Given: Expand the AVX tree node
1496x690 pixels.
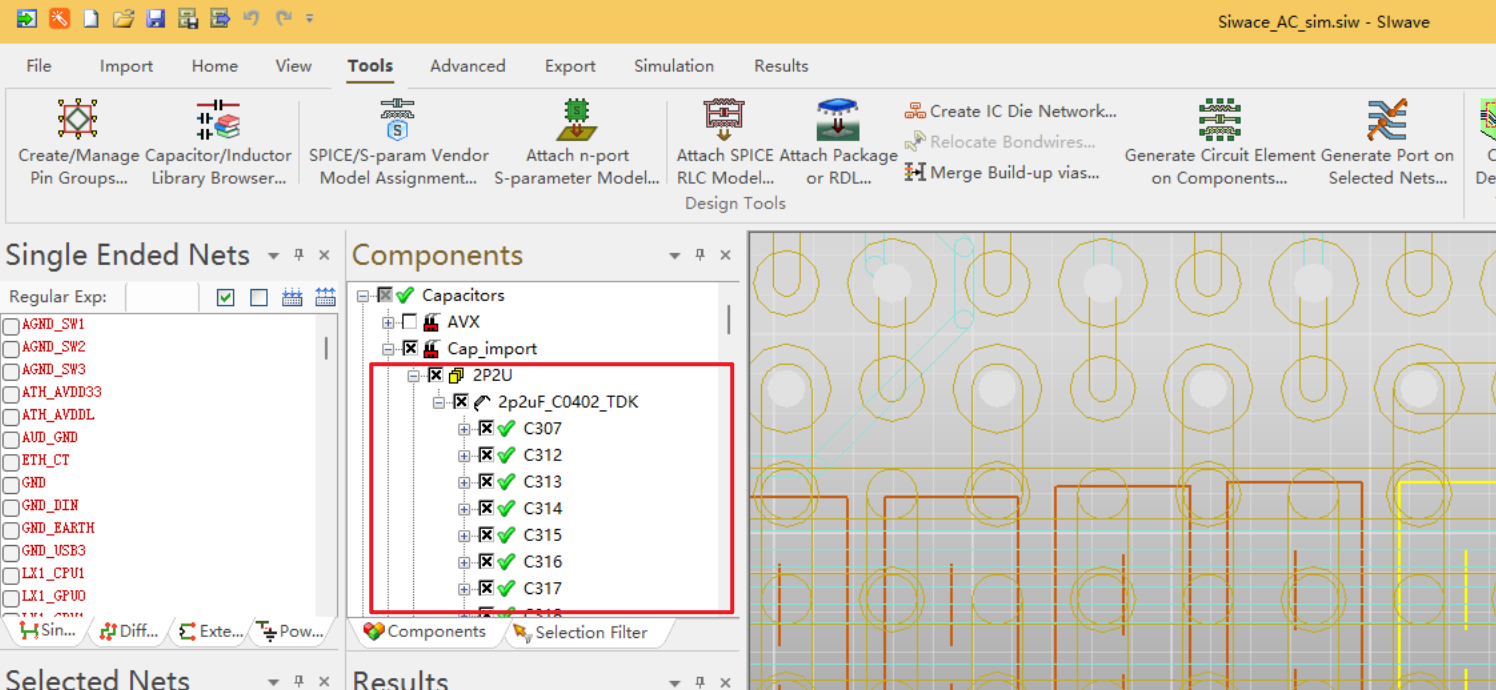Looking at the screenshot, I should [x=388, y=322].
